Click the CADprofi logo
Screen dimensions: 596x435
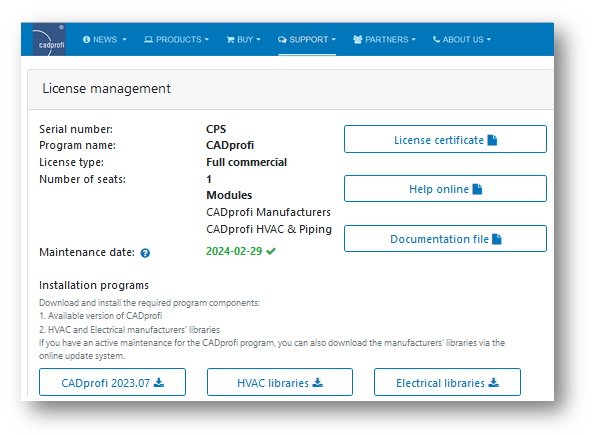click(49, 40)
